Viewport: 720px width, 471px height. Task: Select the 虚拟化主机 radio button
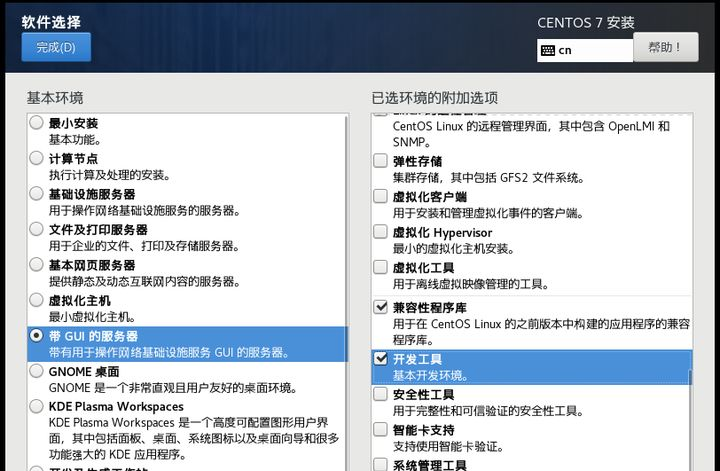pyautogui.click(x=36, y=300)
